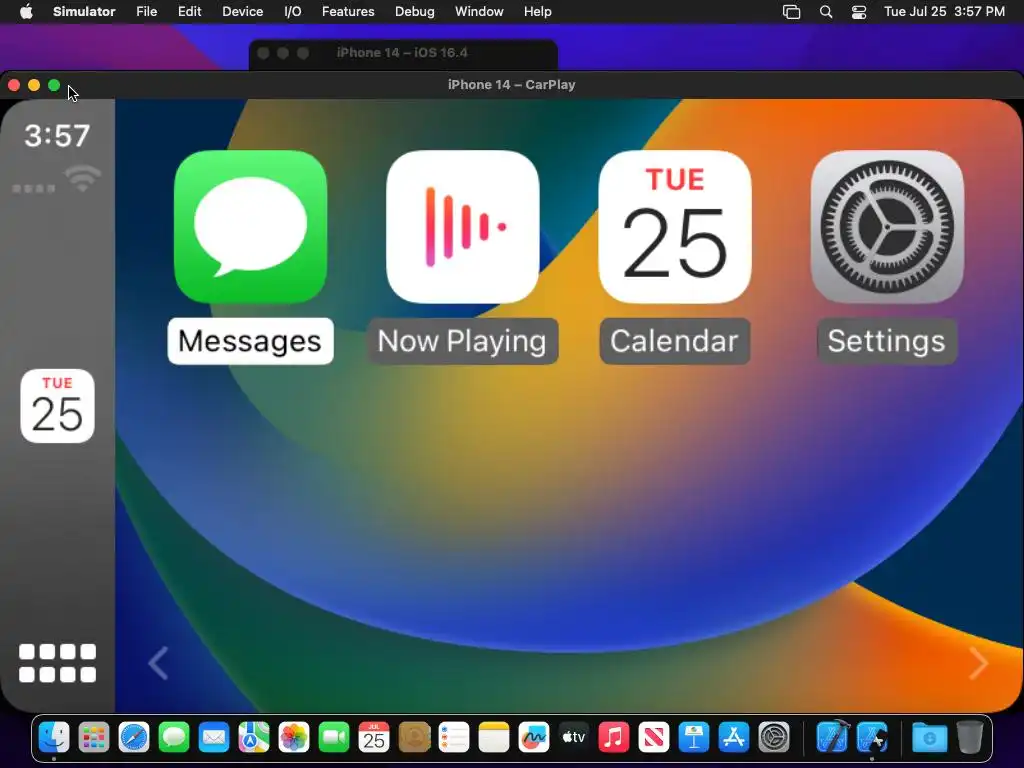Open the Features menu

(348, 12)
